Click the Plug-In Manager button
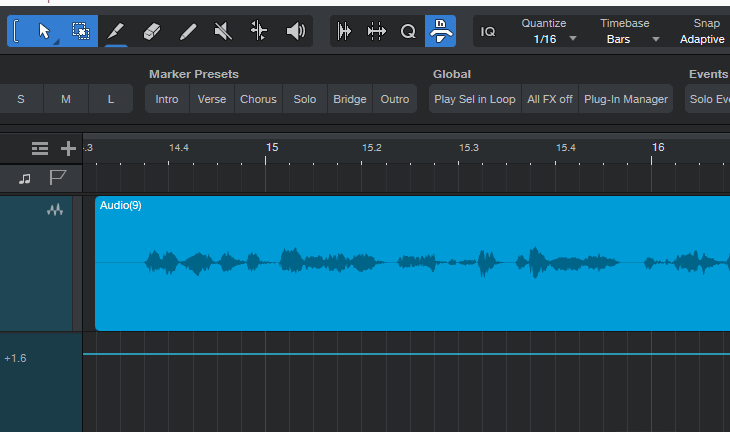The height and width of the screenshot is (432, 730). point(626,99)
